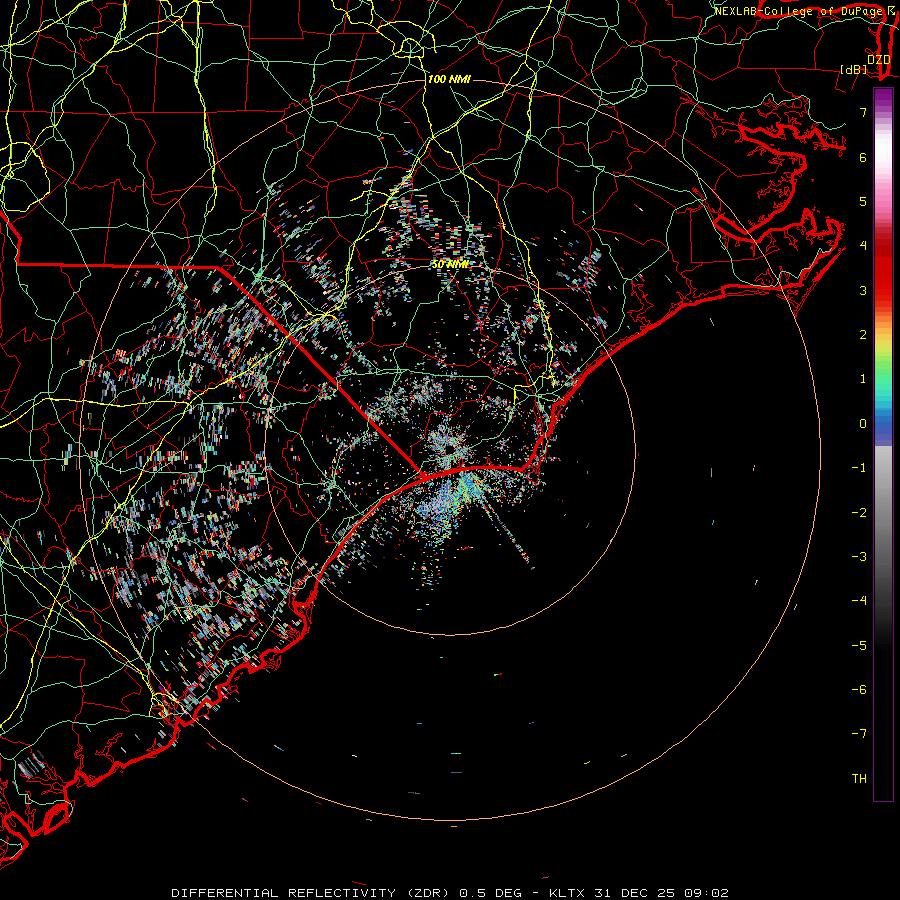The width and height of the screenshot is (900, 900).
Task: Click the 2 dB tick label
Action: tap(863, 335)
